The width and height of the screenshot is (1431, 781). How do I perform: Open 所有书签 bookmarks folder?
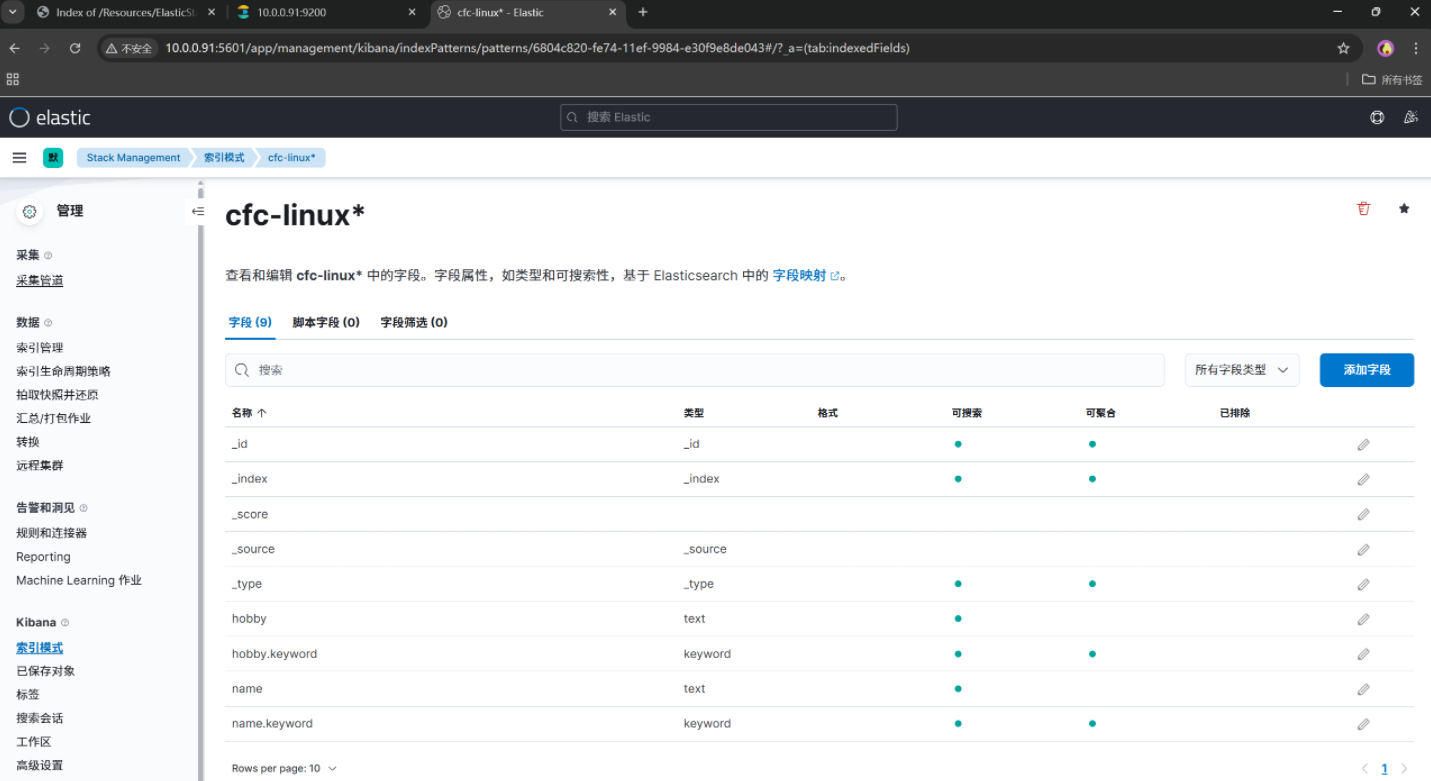point(1391,79)
